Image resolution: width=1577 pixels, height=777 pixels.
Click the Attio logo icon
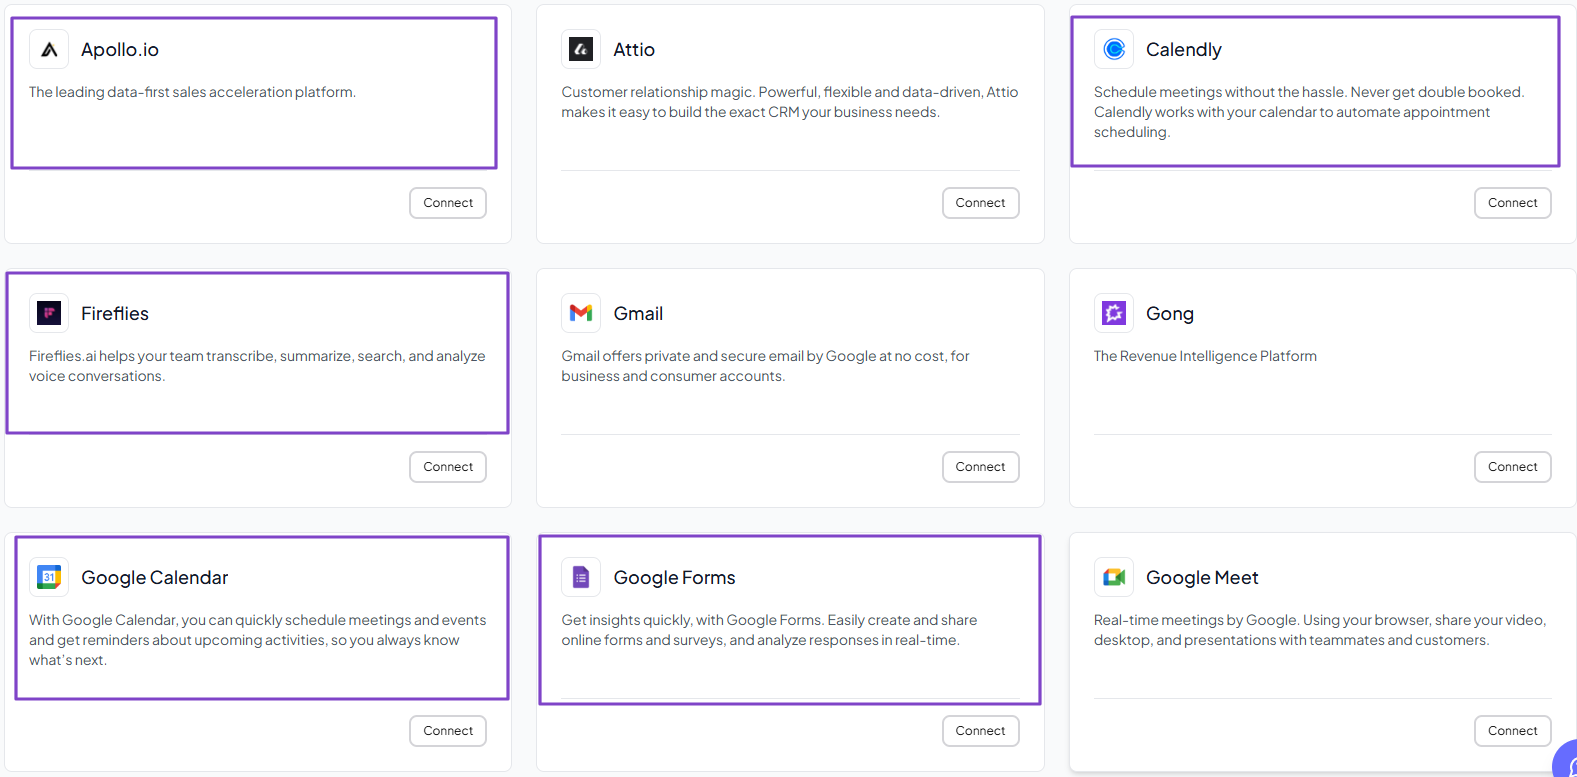[581, 49]
